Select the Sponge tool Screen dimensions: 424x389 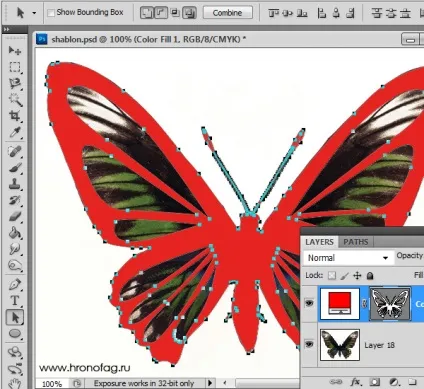[x=14, y=265]
